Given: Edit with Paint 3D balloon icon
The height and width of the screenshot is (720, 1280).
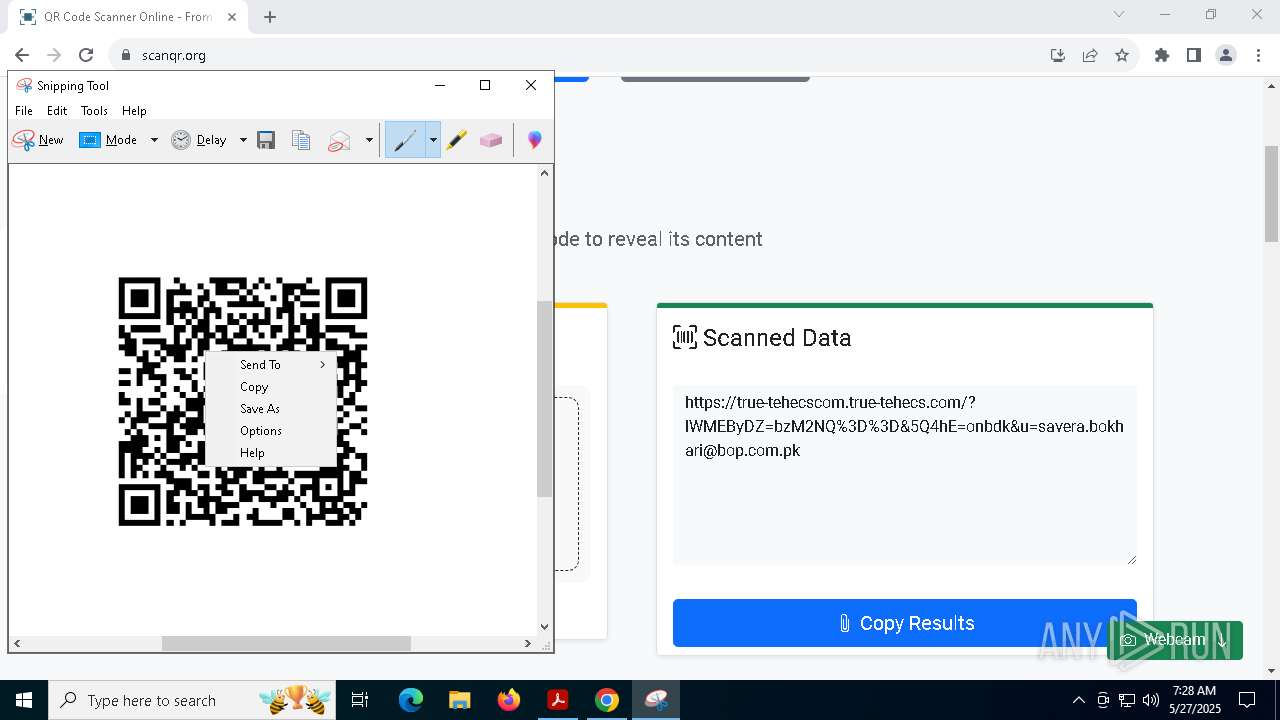Looking at the screenshot, I should 535,140.
